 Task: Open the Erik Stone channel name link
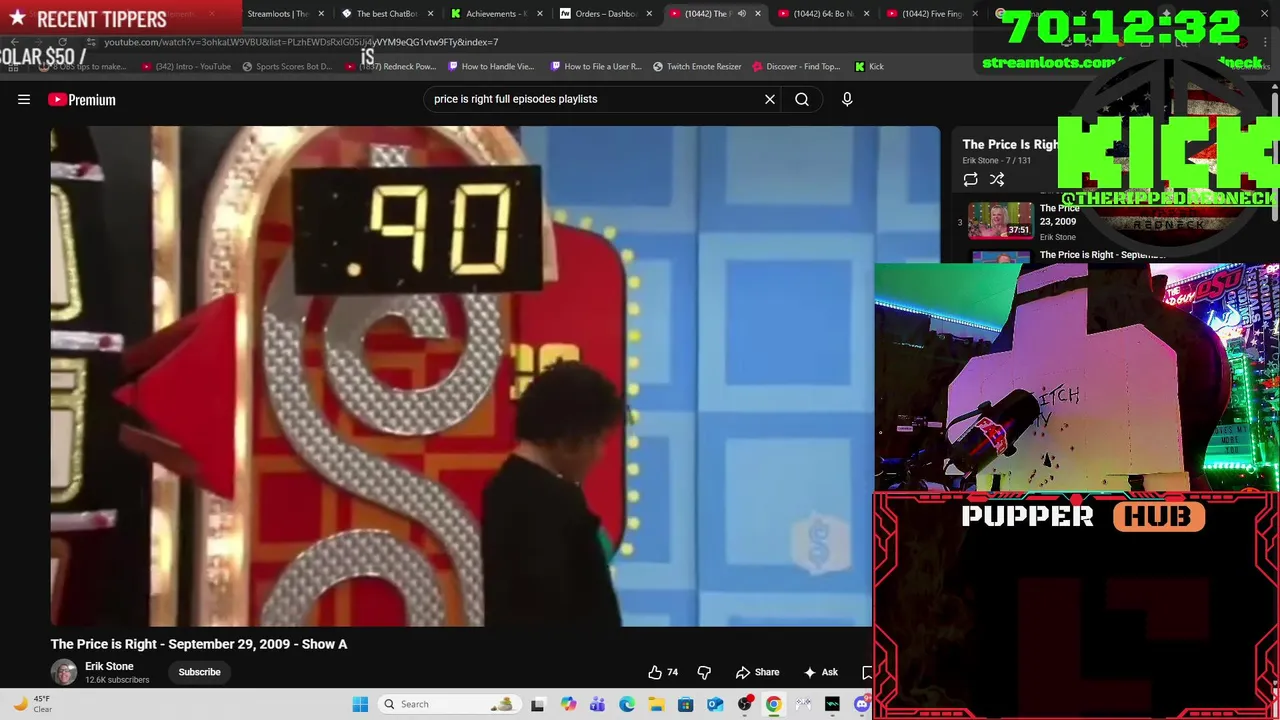coord(109,666)
